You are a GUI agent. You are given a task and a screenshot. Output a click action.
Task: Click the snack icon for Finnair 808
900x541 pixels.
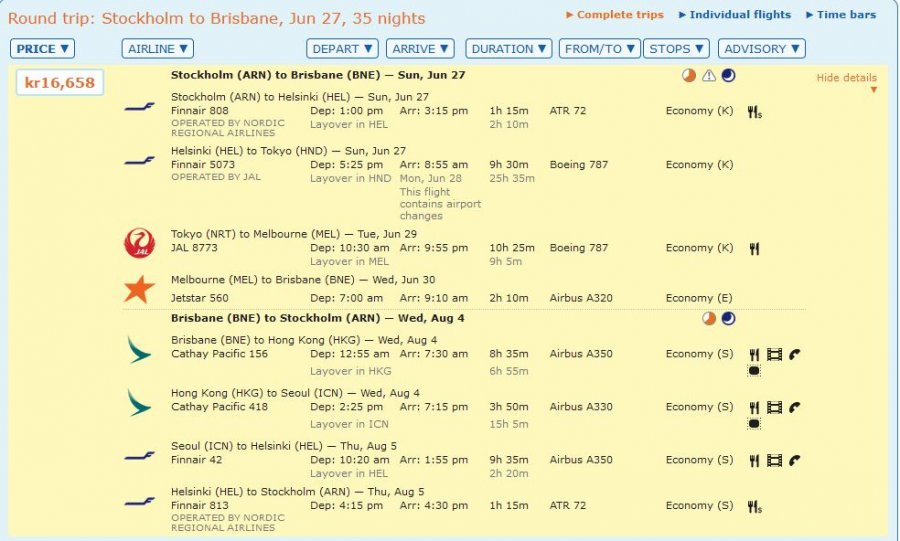[755, 113]
